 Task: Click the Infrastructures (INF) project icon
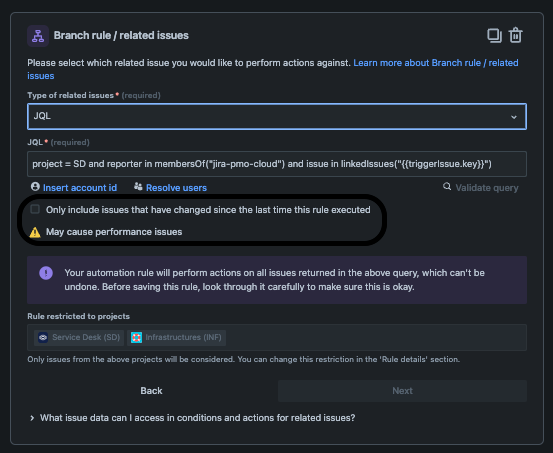point(136,338)
